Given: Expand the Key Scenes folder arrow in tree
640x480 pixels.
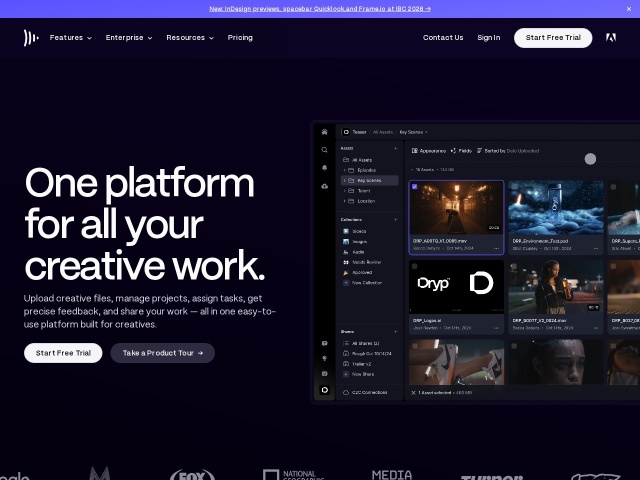Looking at the screenshot, I should click(x=344, y=180).
